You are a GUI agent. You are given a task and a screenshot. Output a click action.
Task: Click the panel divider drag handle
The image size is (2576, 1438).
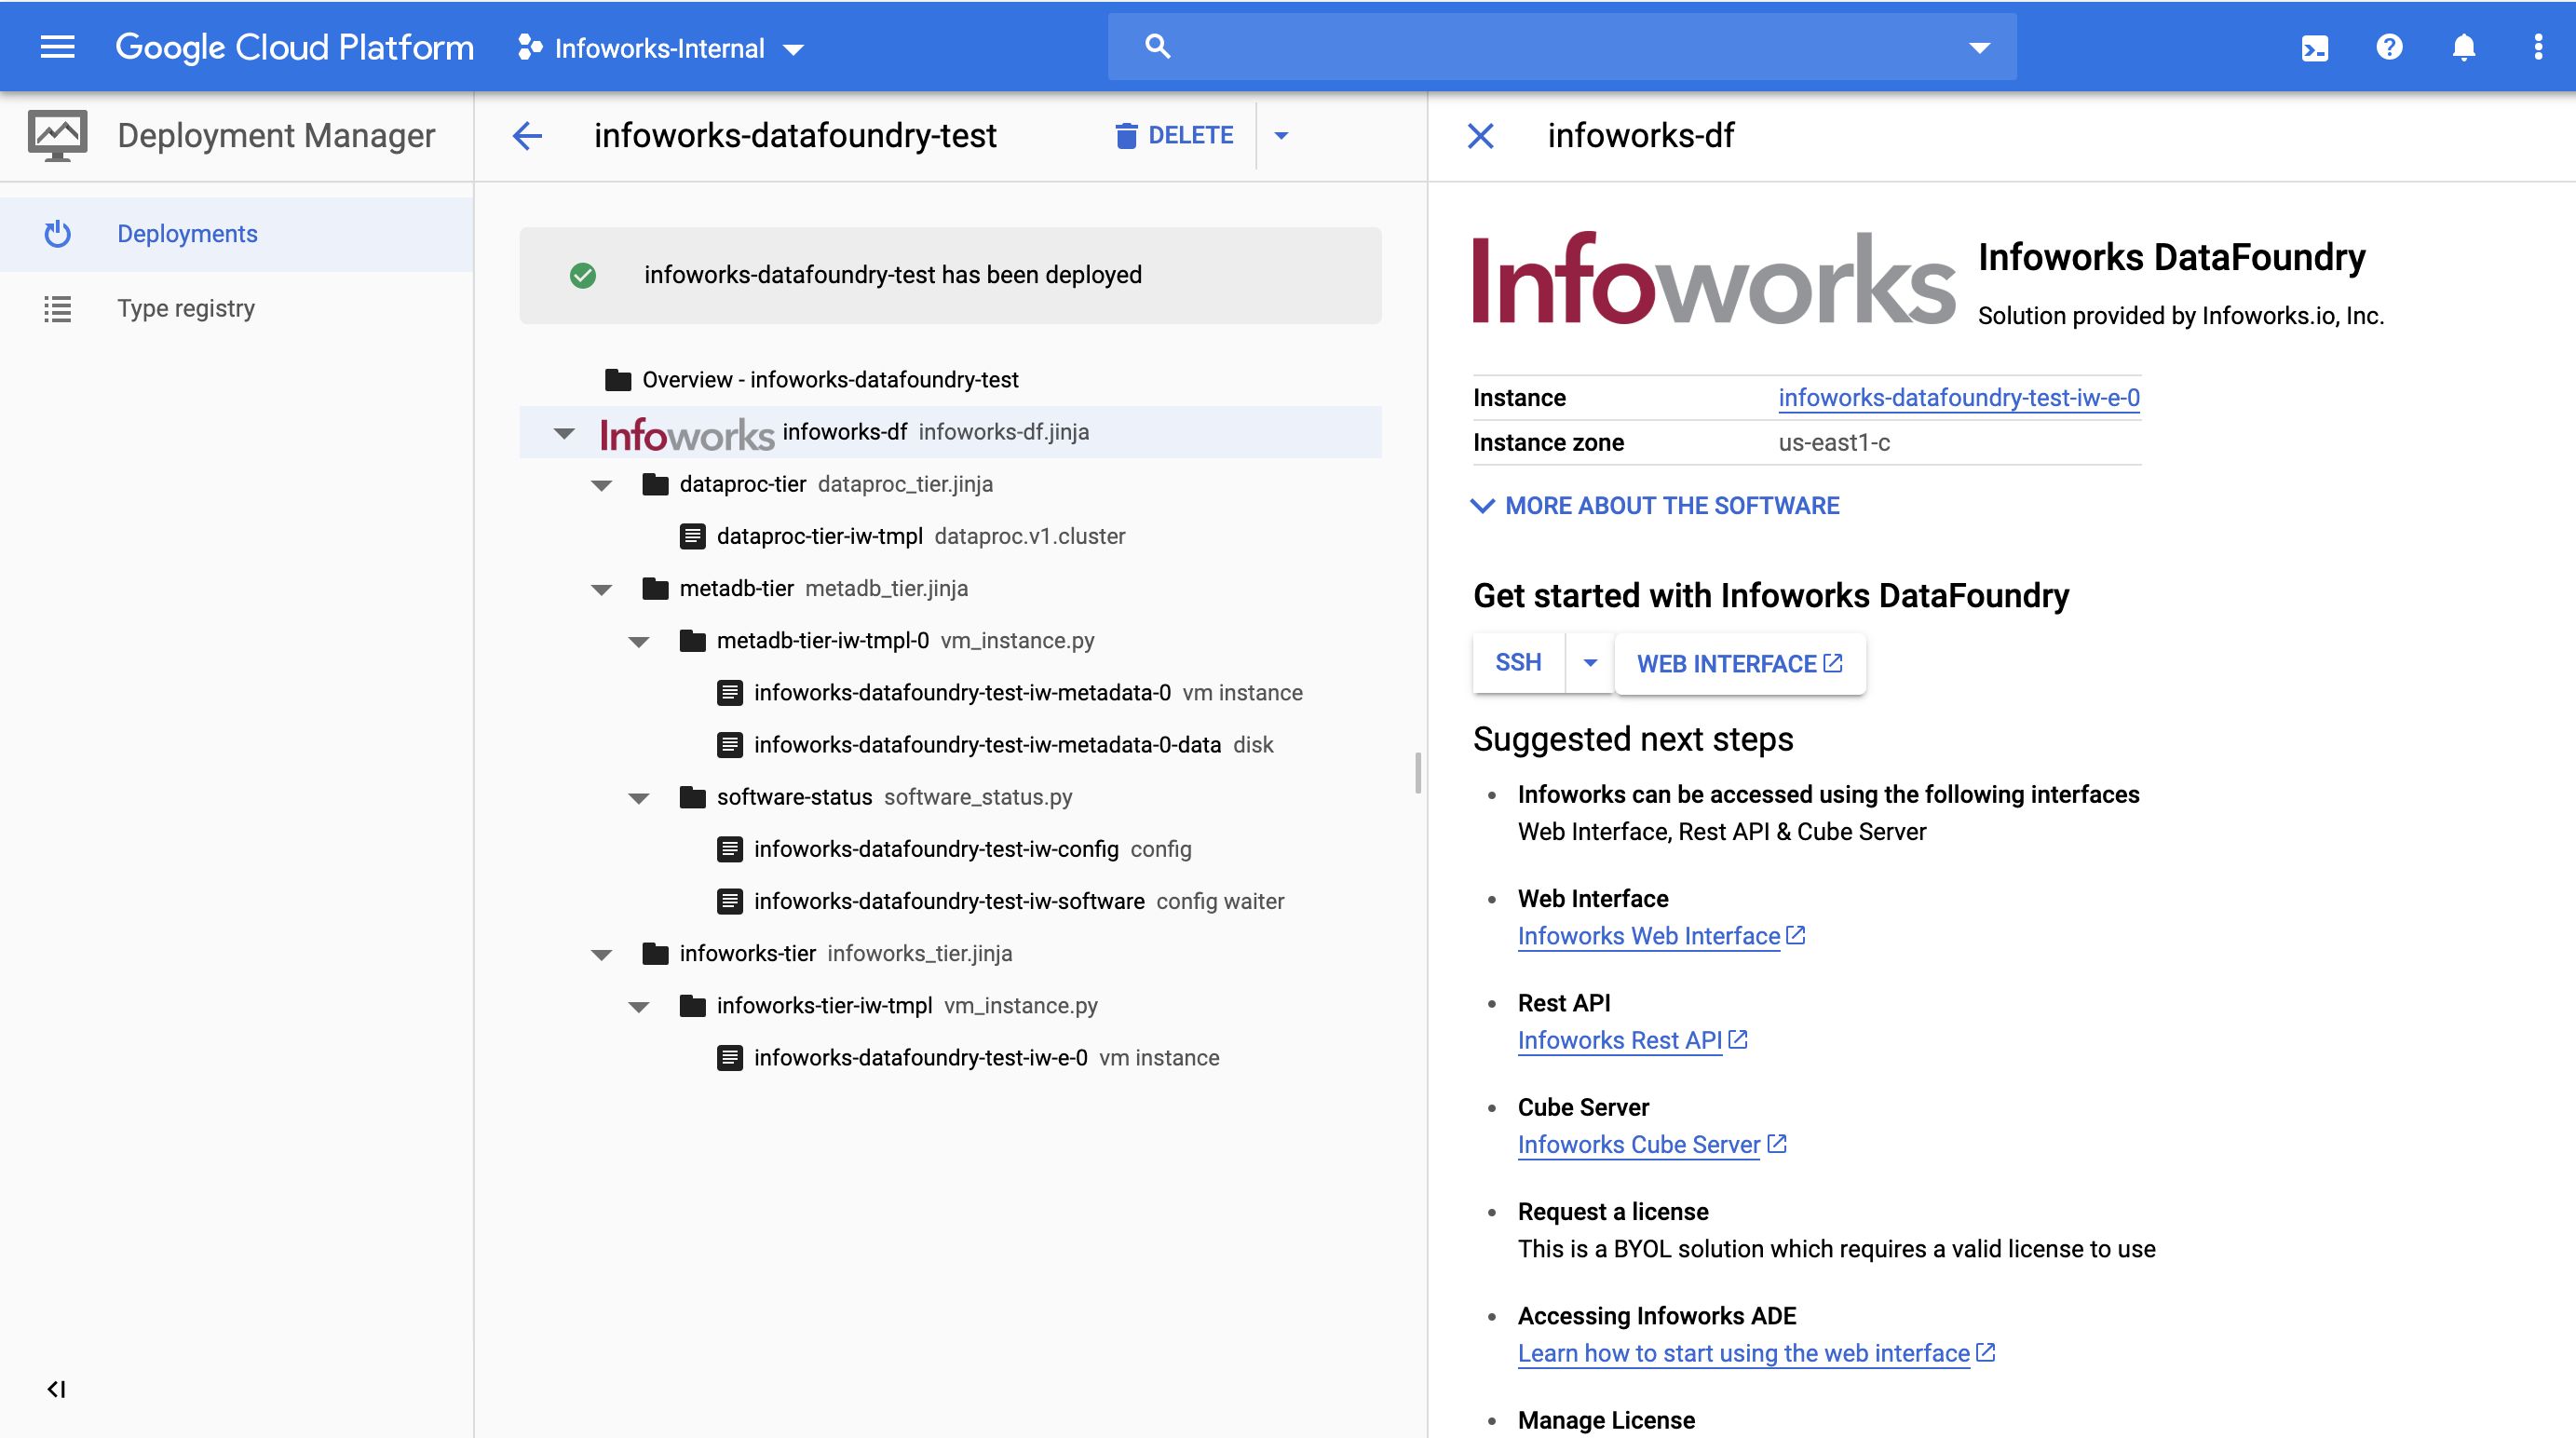pyautogui.click(x=1418, y=773)
